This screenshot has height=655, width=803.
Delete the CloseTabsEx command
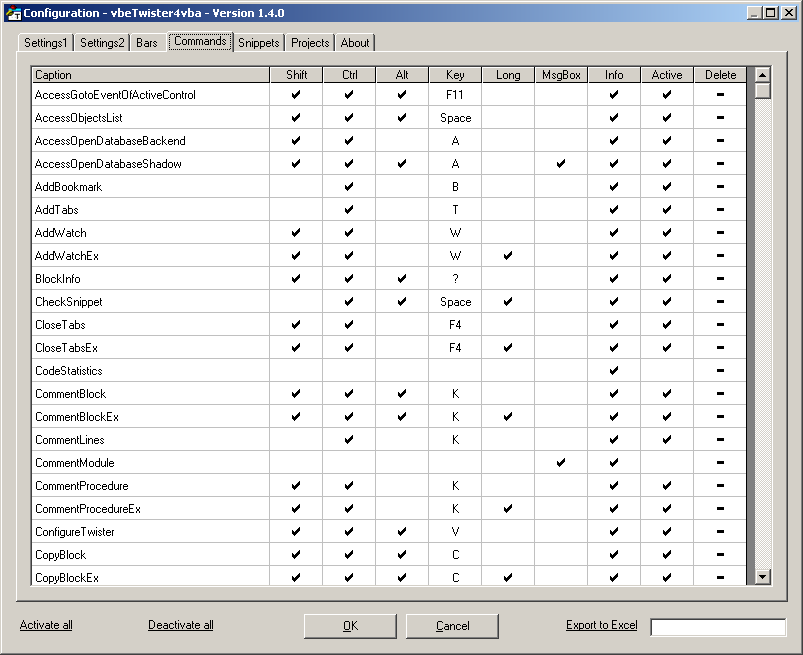point(720,347)
